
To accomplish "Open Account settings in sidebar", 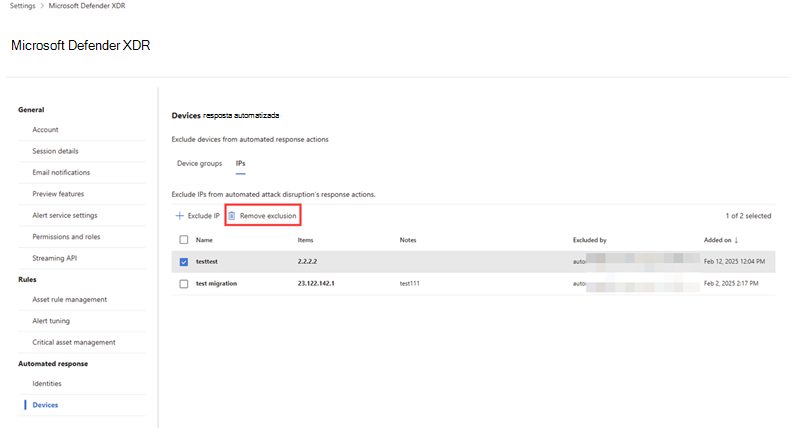I will tap(45, 130).
